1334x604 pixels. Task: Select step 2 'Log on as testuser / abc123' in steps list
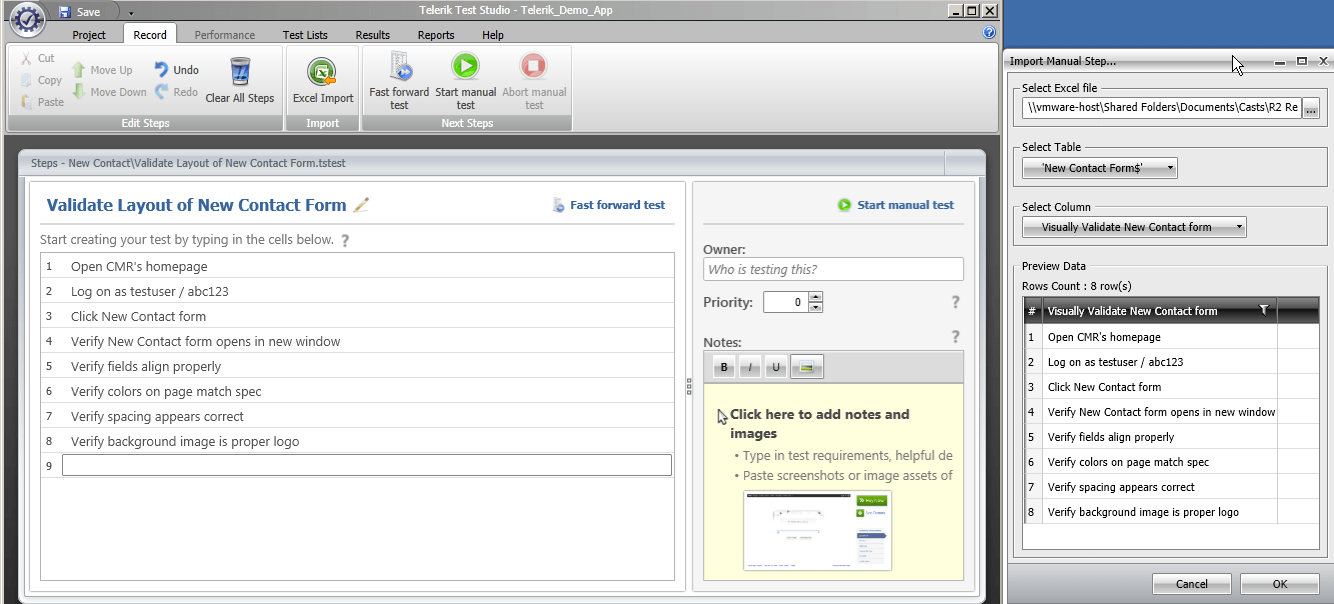[358, 291]
